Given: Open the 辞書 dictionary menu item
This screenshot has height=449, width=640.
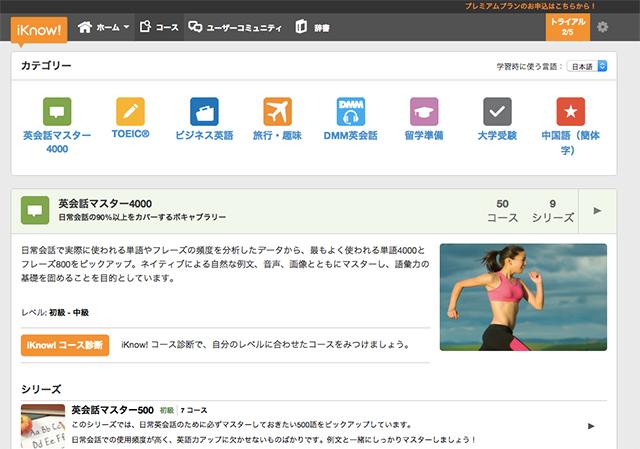Looking at the screenshot, I should click(x=313, y=27).
